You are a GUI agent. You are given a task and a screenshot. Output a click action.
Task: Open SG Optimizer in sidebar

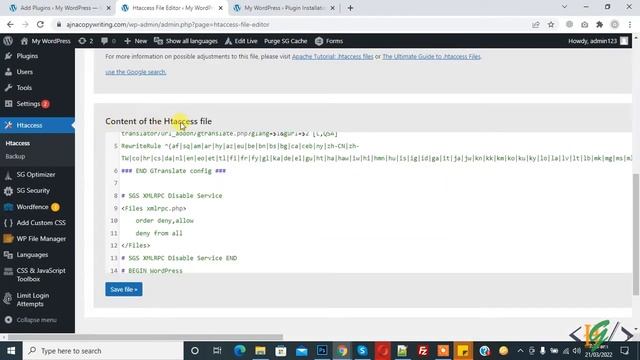point(37,175)
